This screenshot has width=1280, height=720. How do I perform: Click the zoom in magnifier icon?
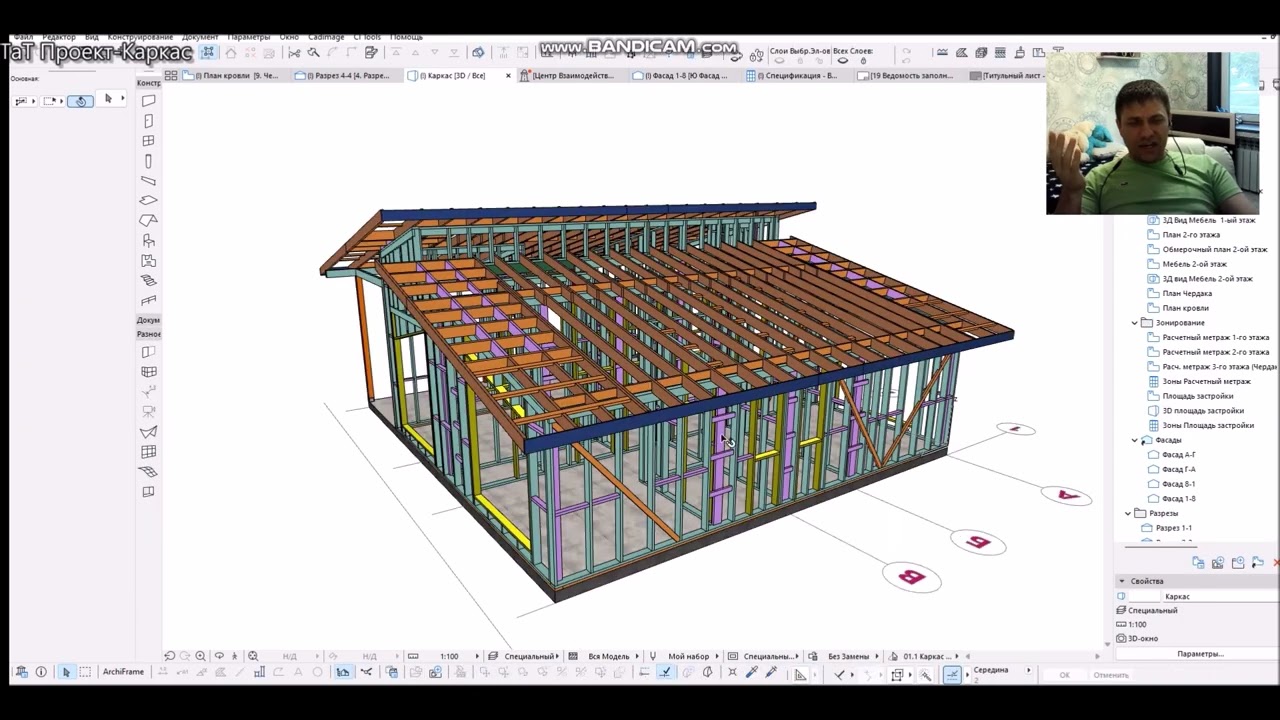pos(201,656)
